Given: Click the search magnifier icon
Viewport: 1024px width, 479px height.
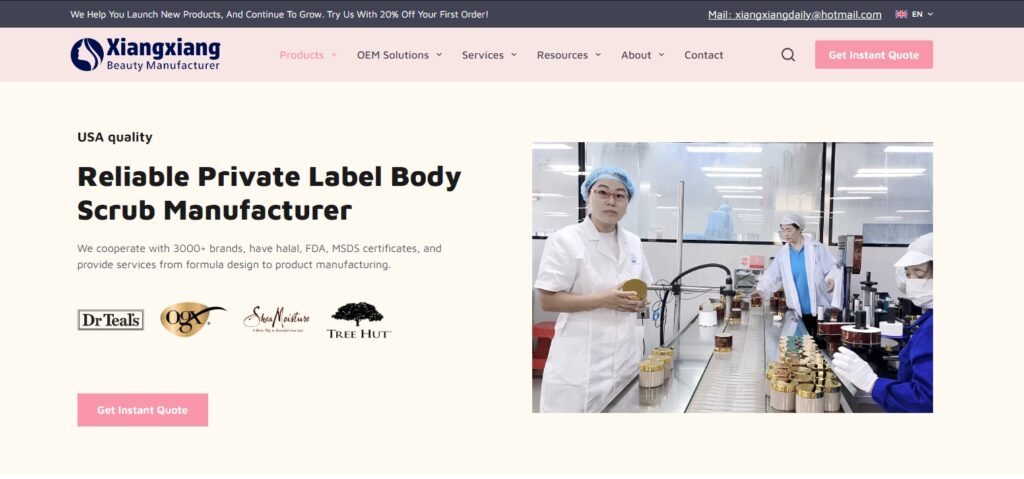Looking at the screenshot, I should pos(788,55).
